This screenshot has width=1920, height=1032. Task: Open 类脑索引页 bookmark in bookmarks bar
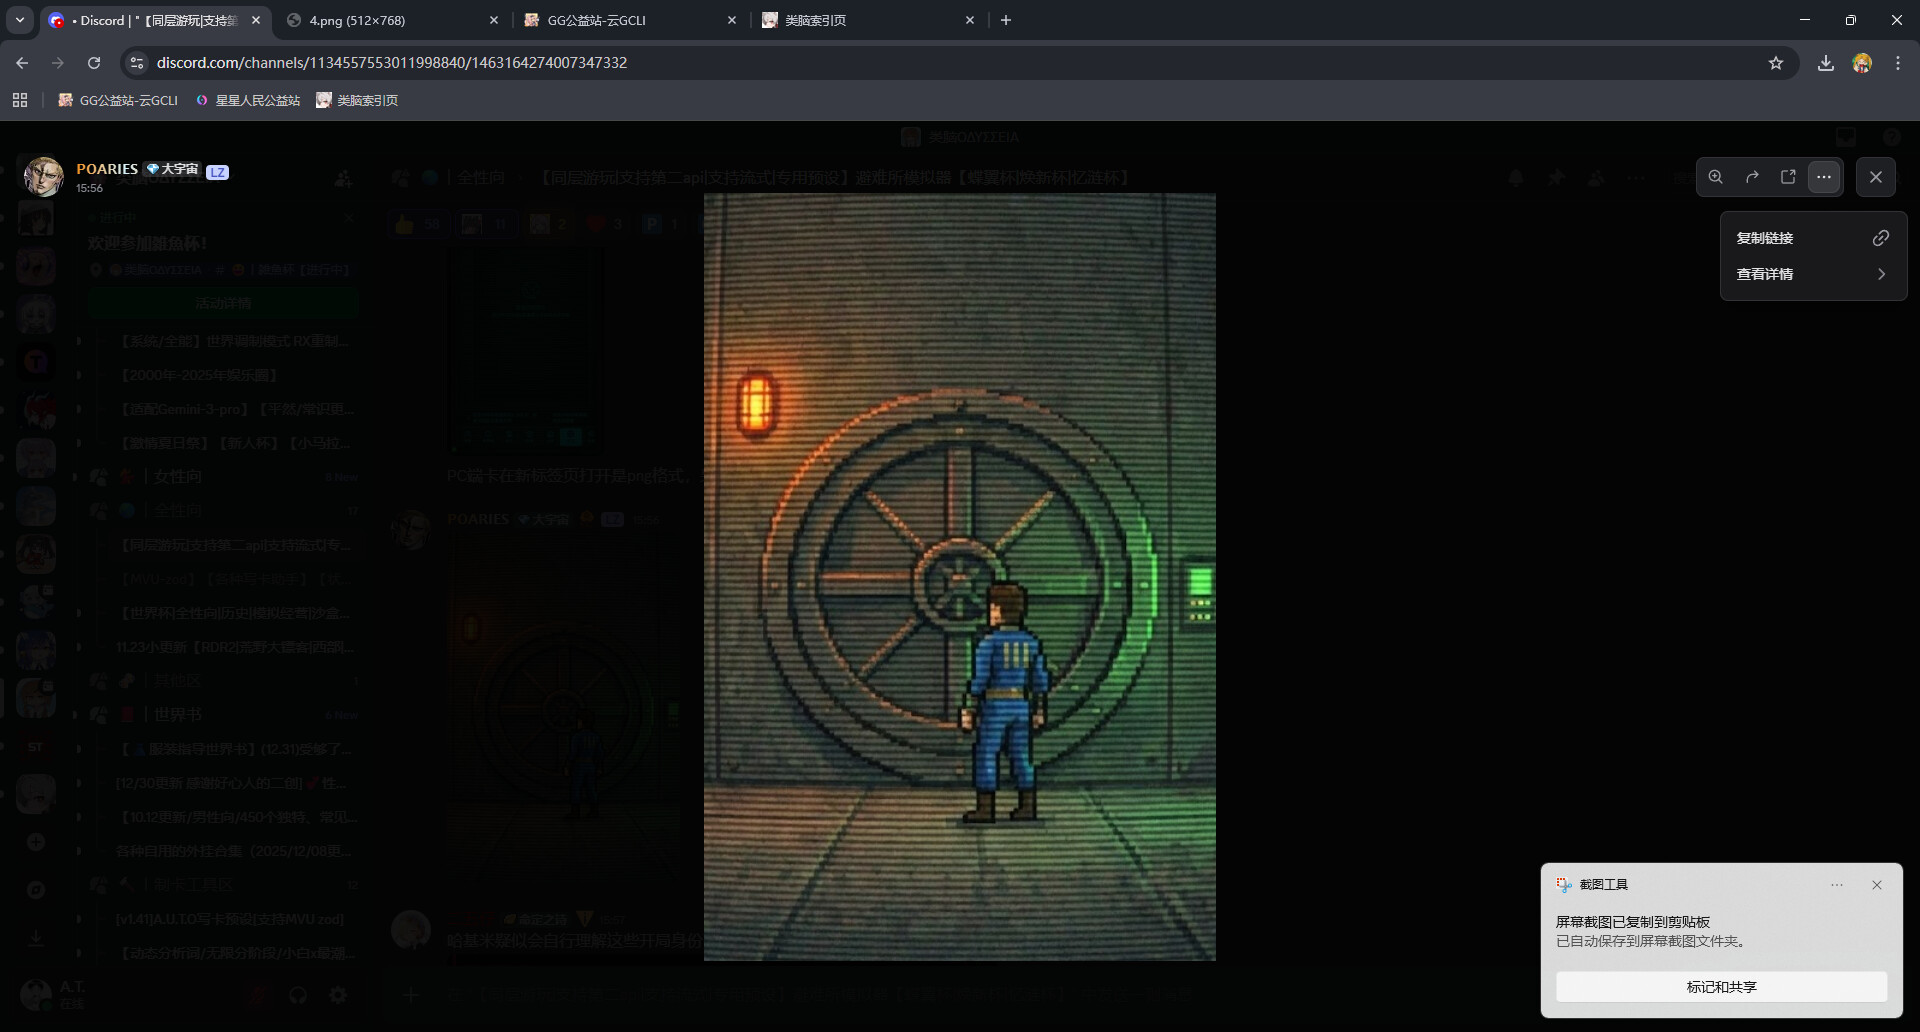pos(357,100)
